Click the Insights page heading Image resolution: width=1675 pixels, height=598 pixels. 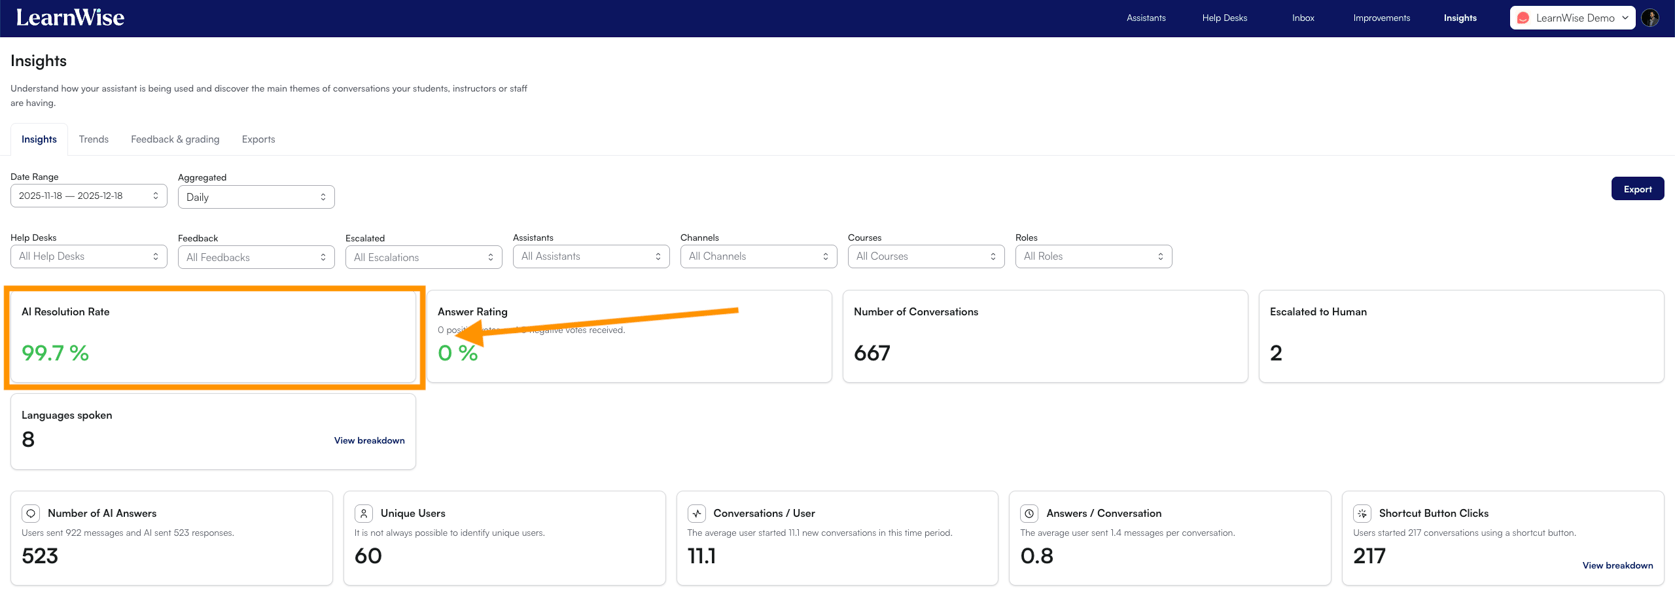tap(39, 61)
